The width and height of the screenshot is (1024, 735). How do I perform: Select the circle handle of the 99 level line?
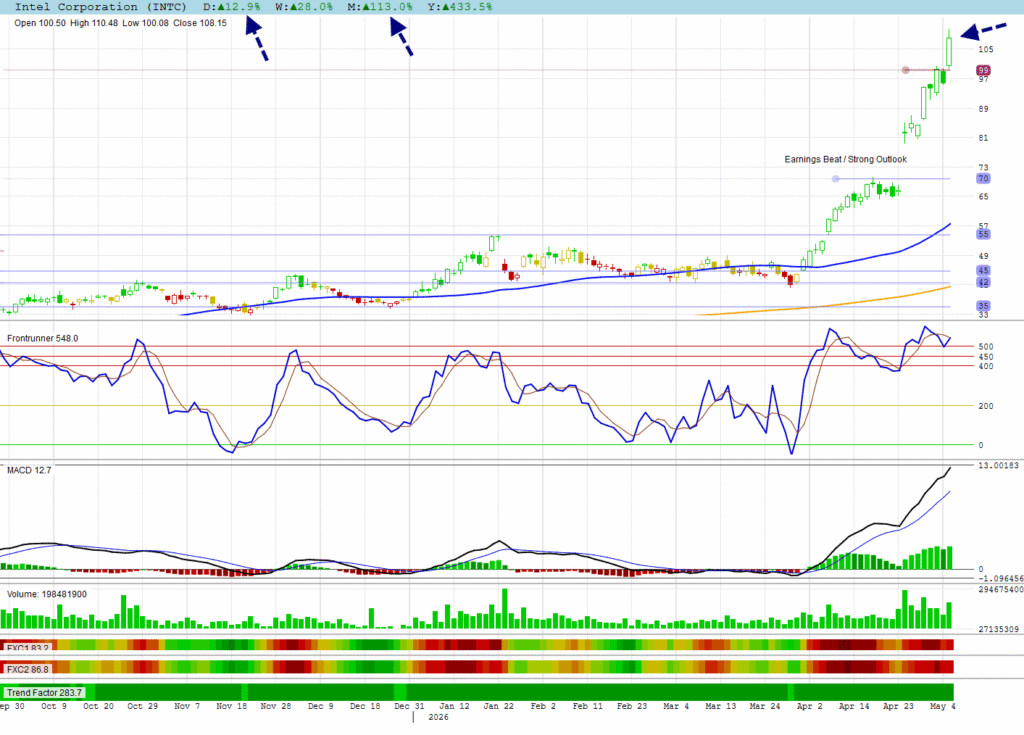tap(905, 70)
